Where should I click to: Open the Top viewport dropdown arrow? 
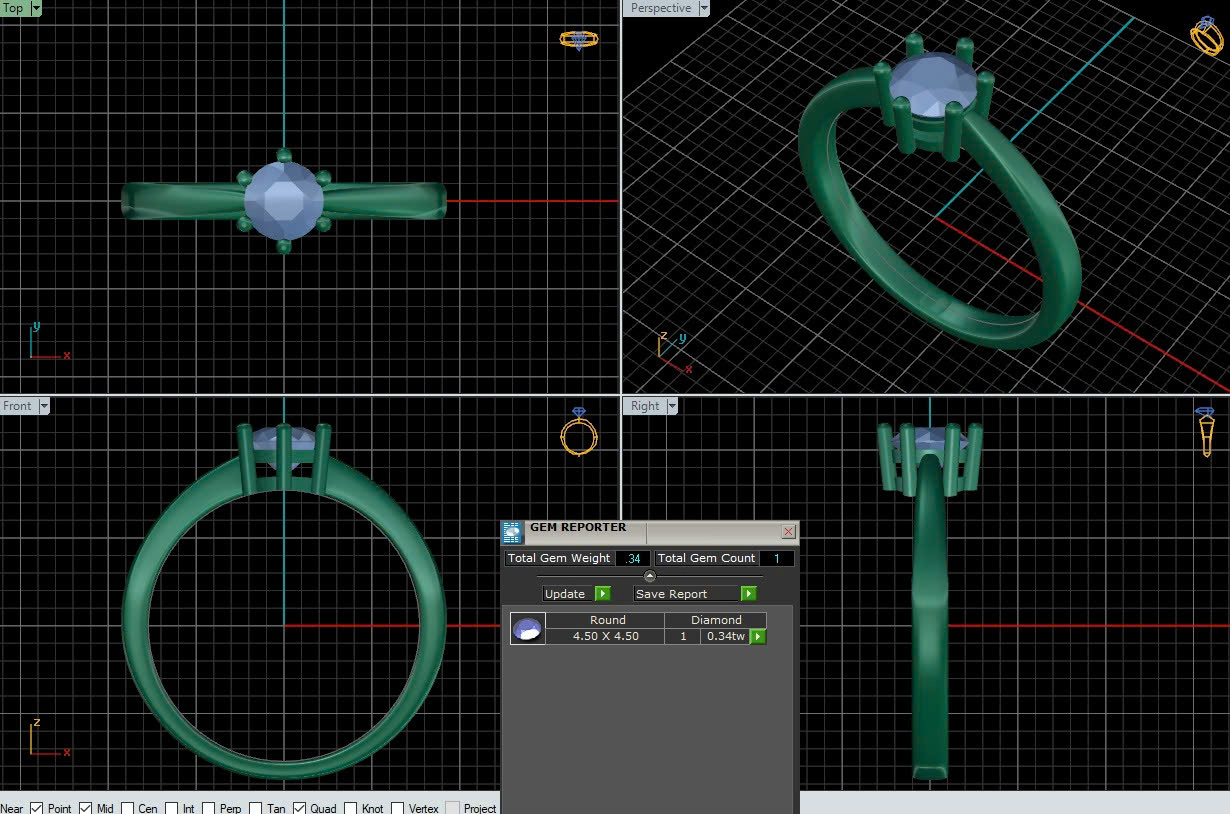click(x=37, y=8)
